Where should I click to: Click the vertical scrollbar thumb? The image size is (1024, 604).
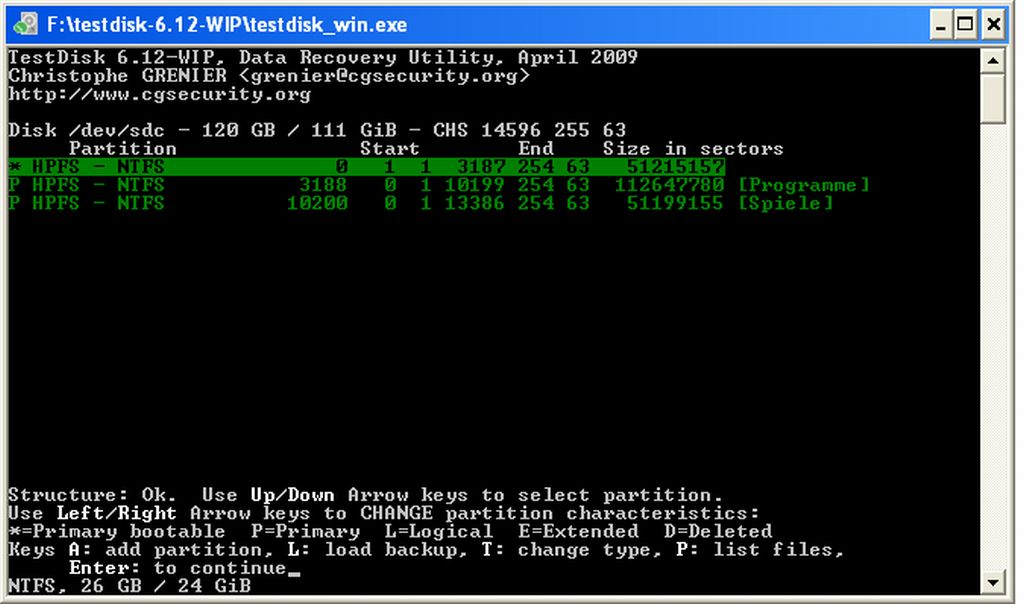click(x=993, y=98)
